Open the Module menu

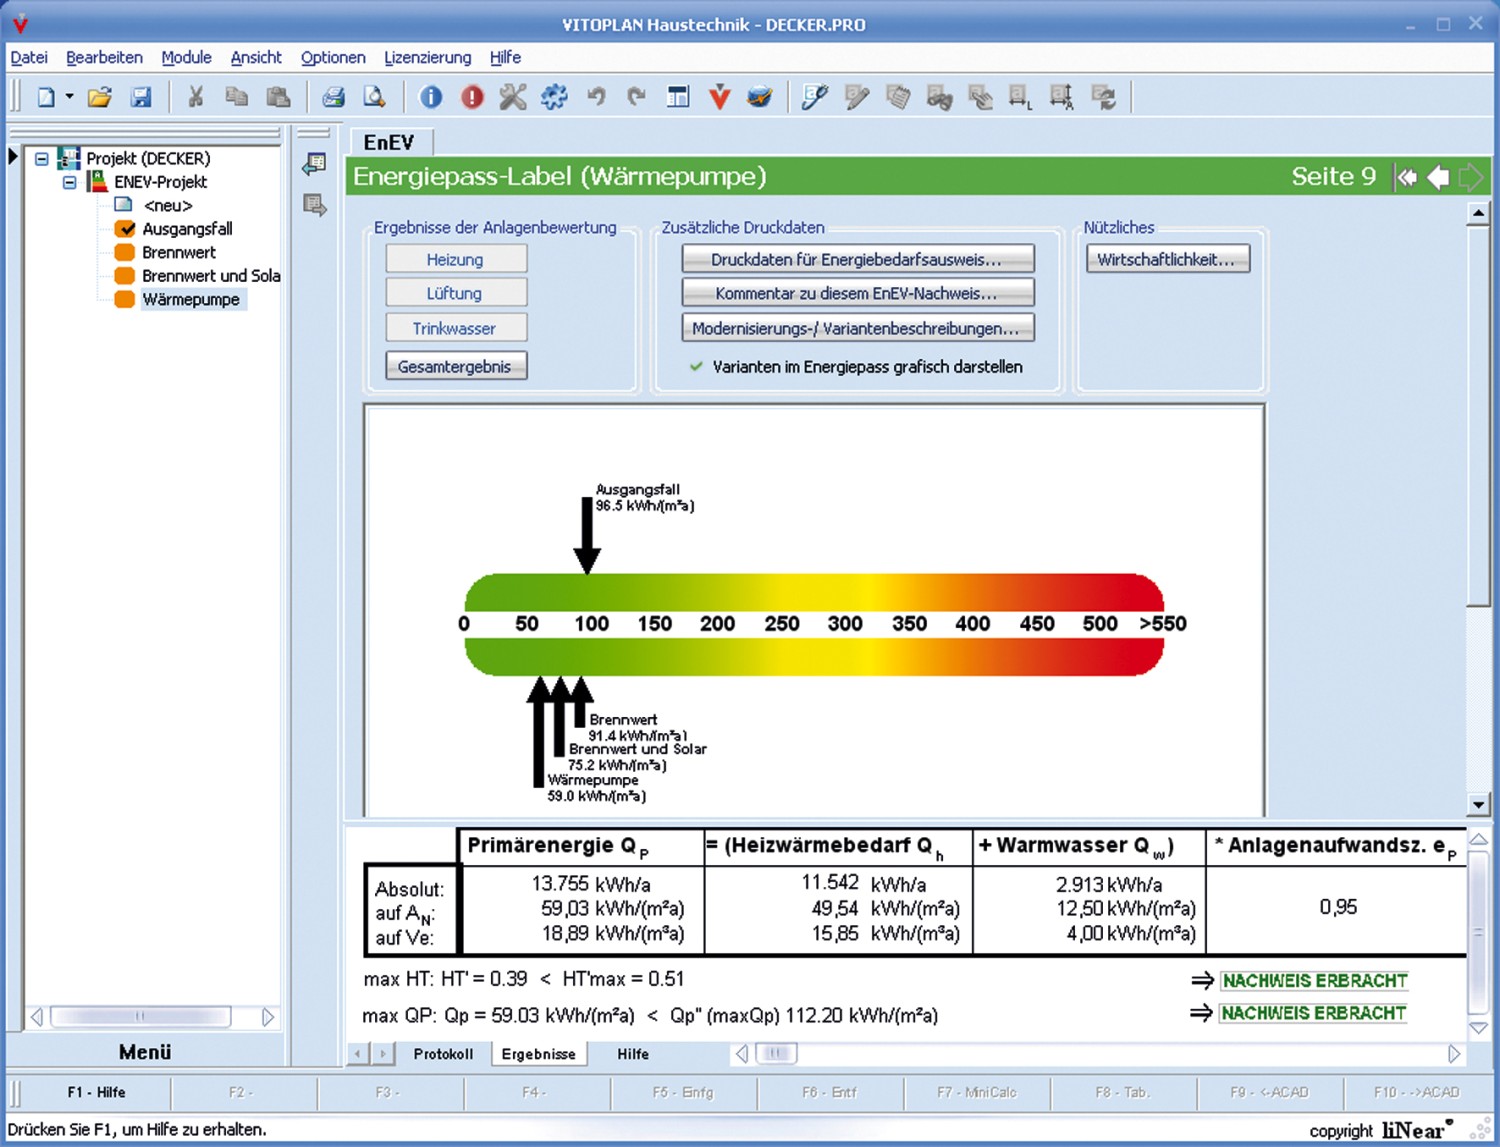click(186, 57)
